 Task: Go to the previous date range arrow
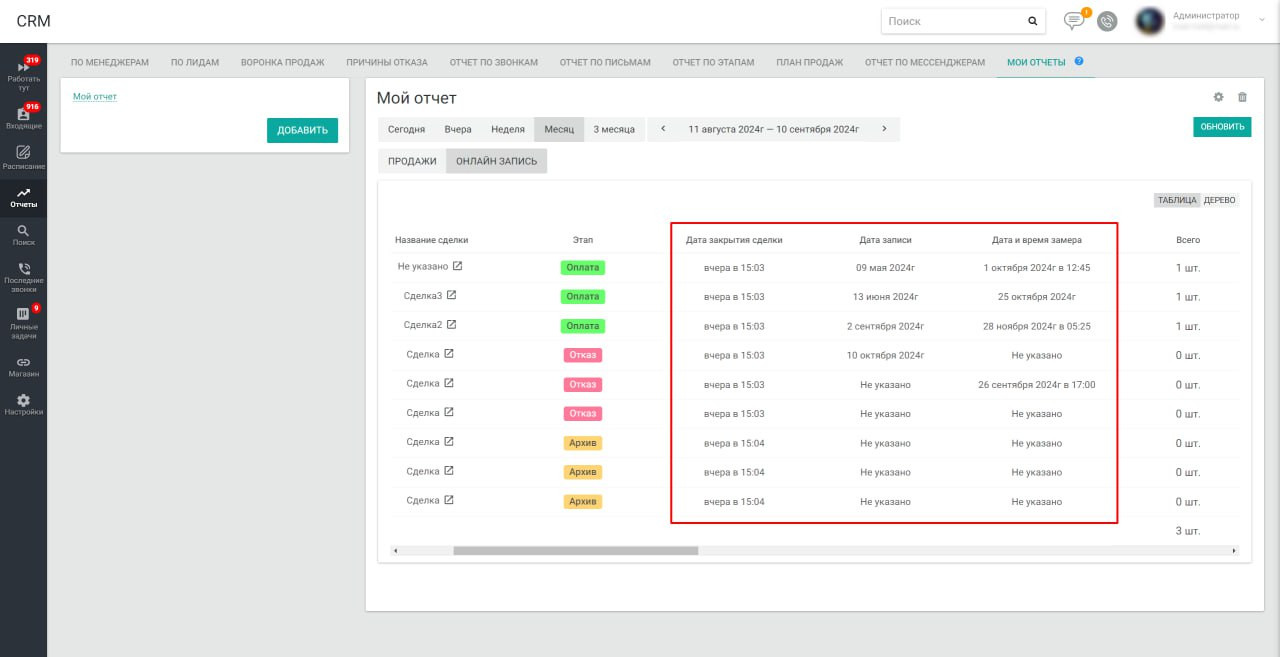coord(663,129)
